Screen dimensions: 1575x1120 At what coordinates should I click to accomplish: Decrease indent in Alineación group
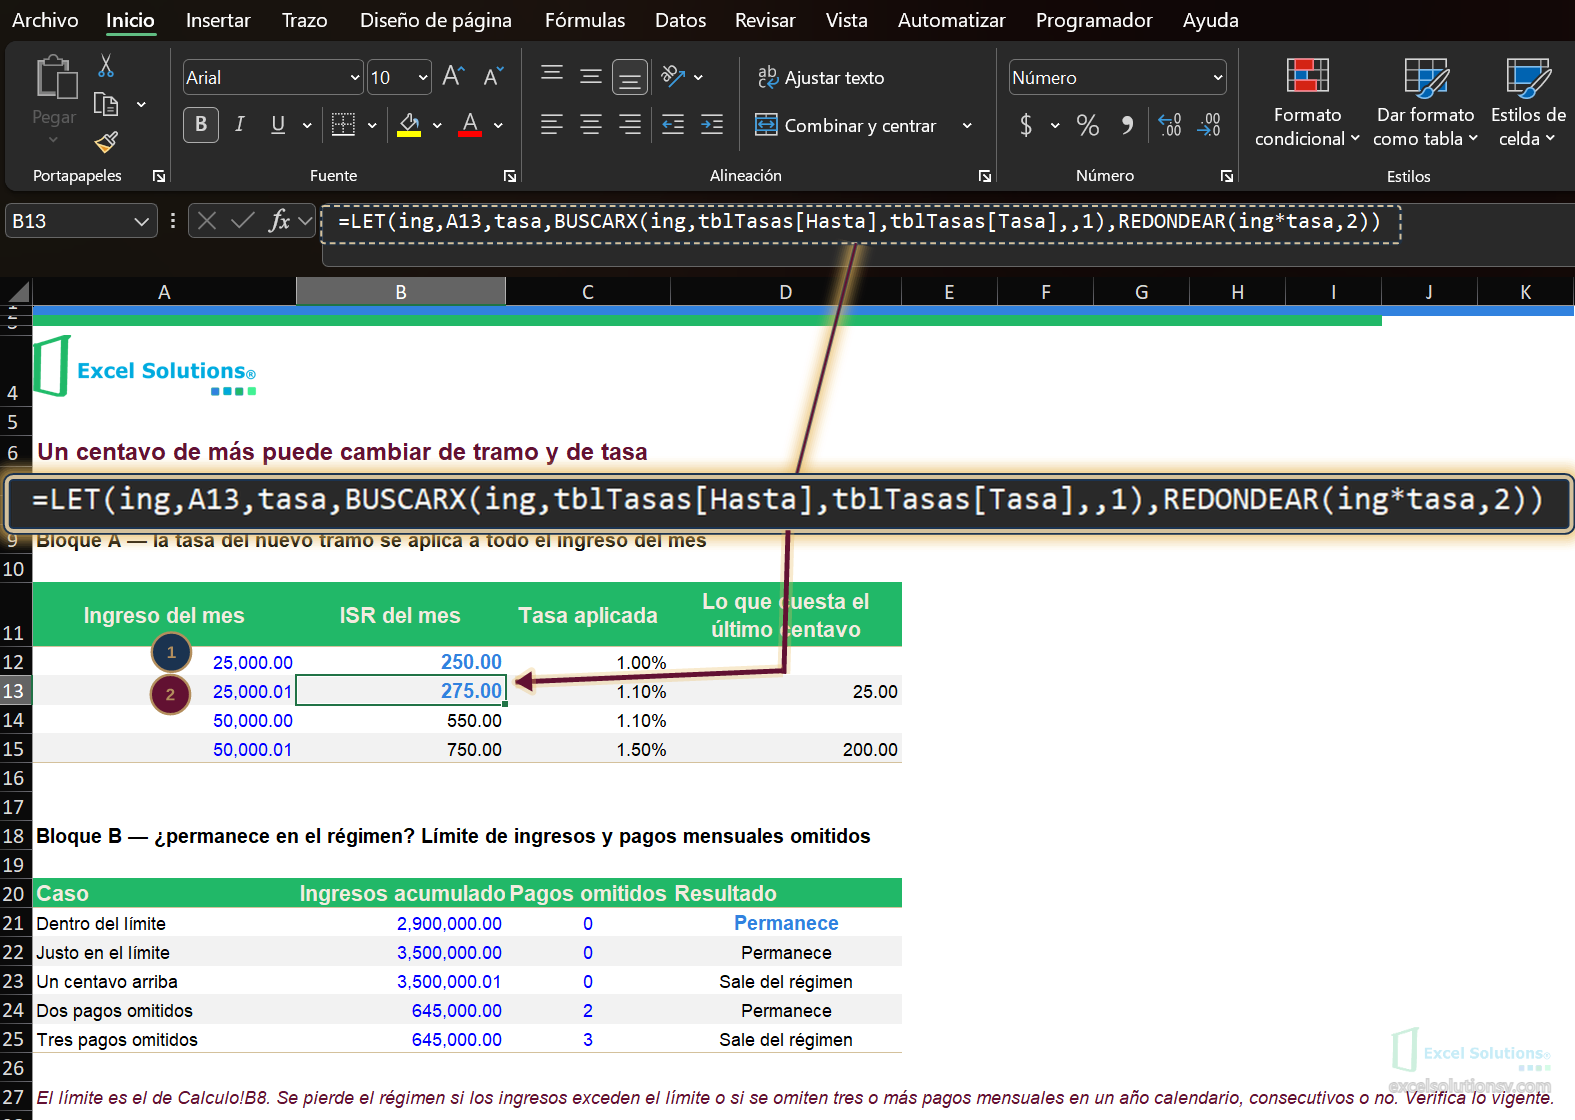coord(673,124)
